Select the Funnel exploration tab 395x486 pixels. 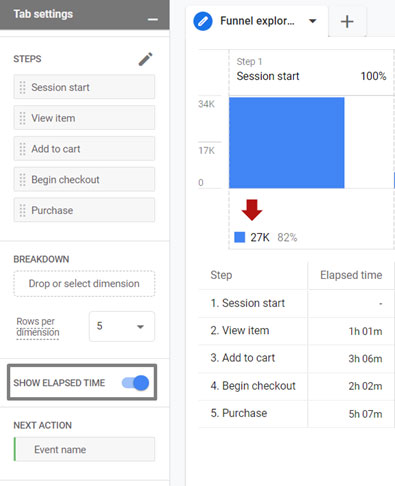point(257,21)
